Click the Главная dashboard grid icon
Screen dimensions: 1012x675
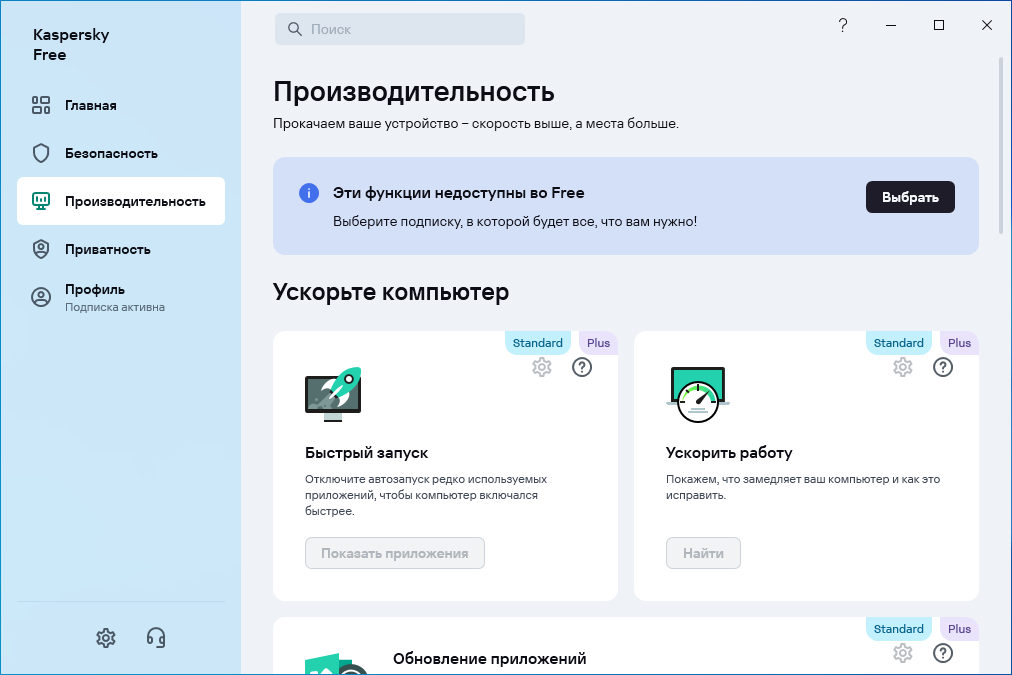tap(41, 105)
